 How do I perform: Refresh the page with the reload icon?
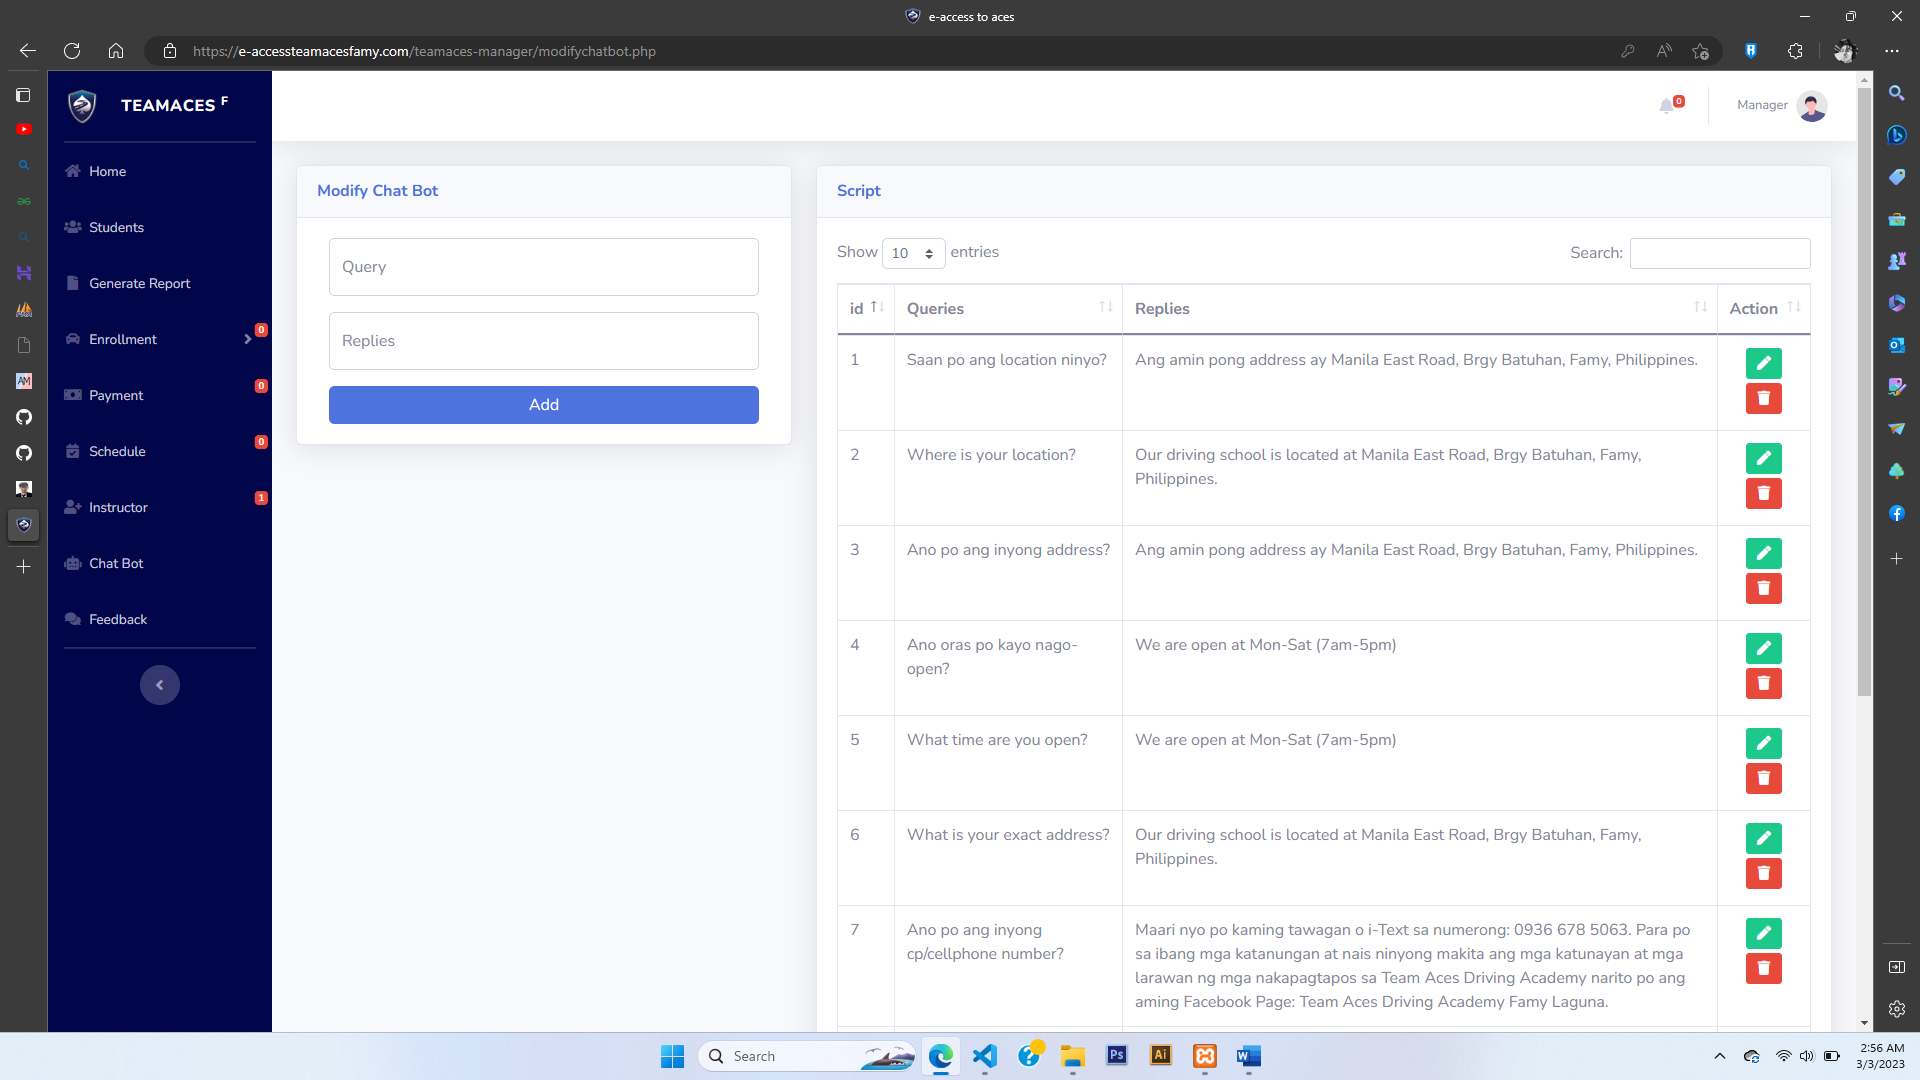[x=71, y=51]
